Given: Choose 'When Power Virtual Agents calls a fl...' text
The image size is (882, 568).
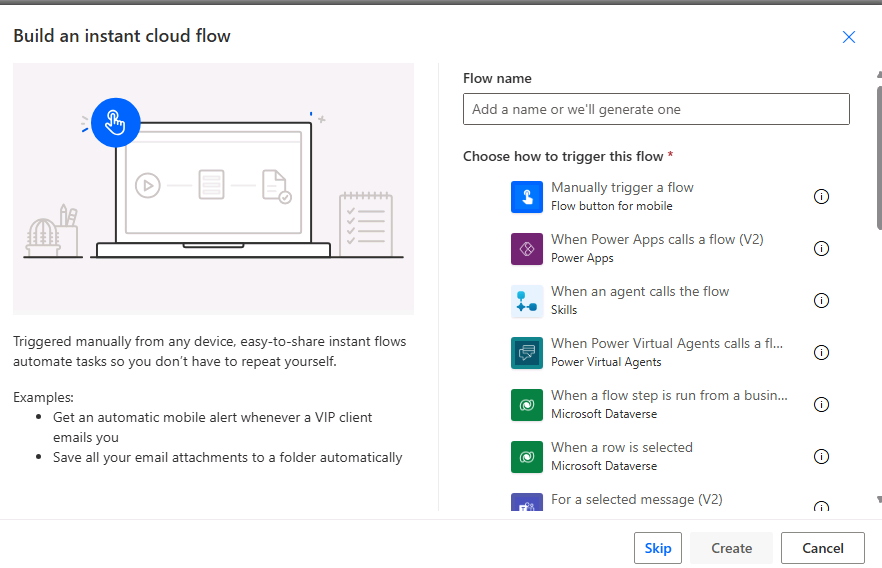Looking at the screenshot, I should (x=667, y=344).
